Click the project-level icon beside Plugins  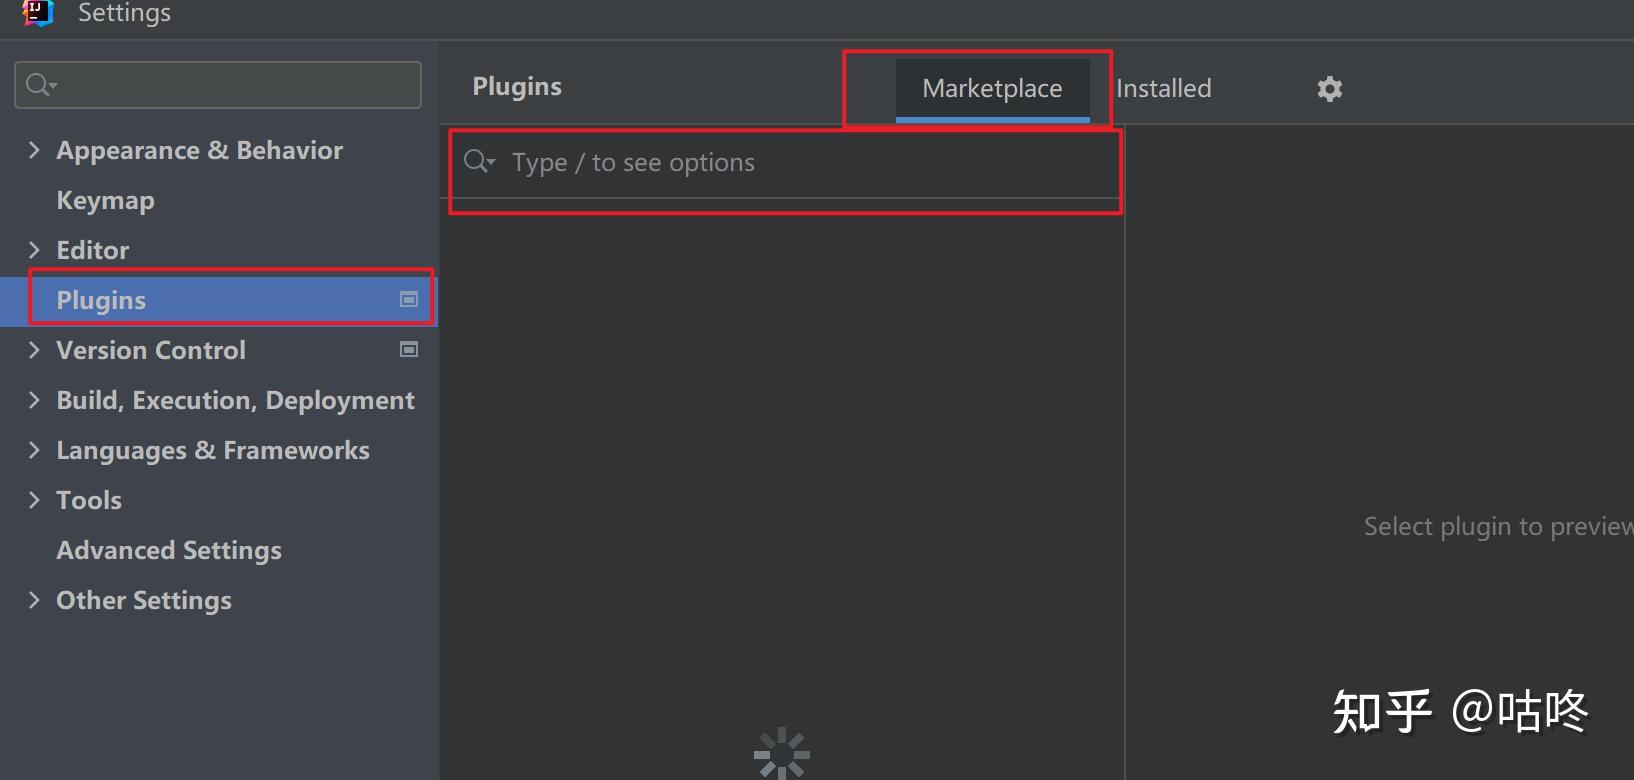coord(409,299)
